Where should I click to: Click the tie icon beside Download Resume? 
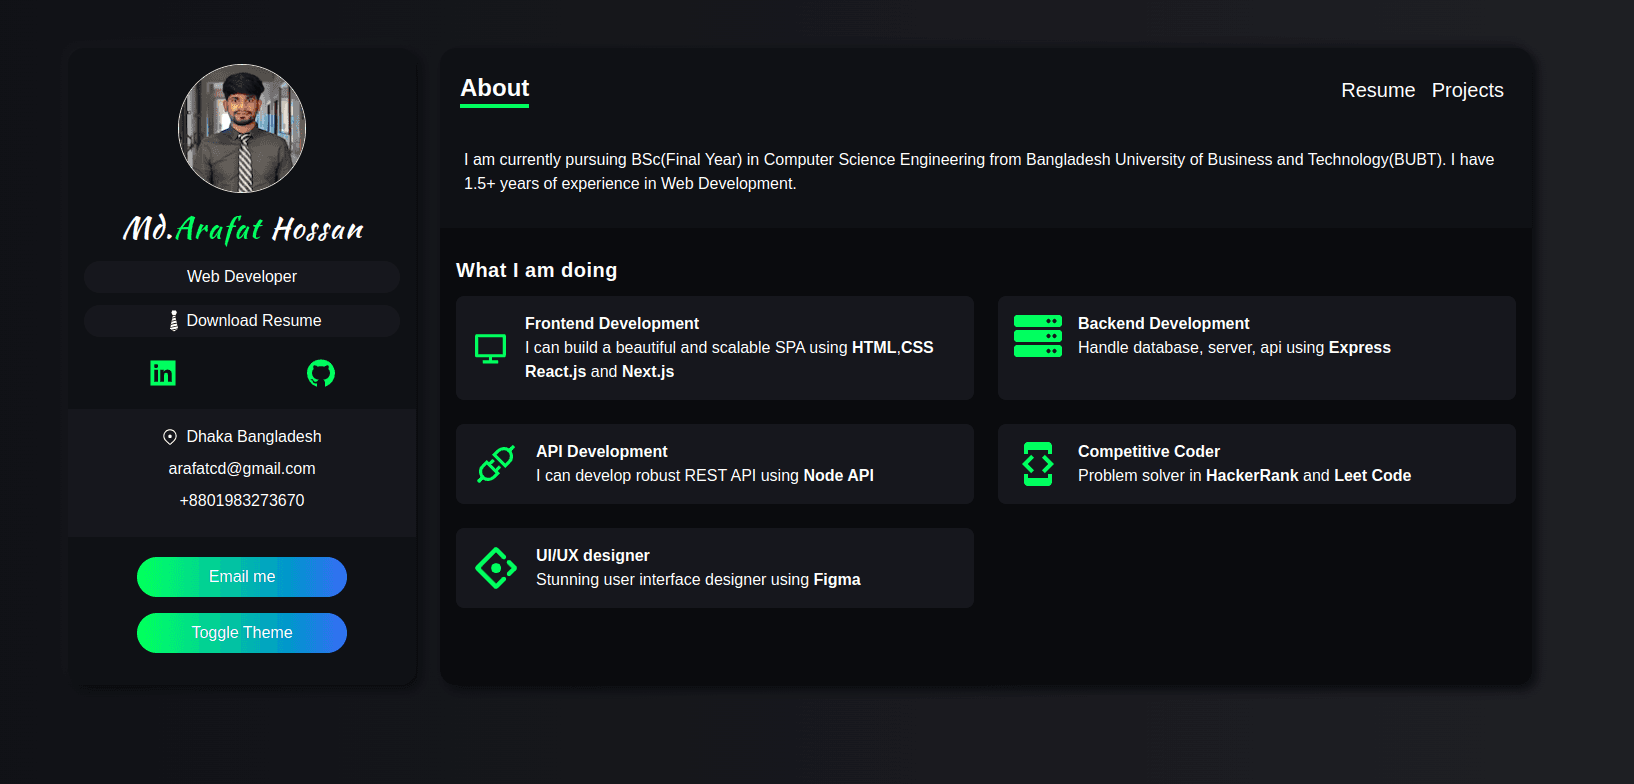(174, 321)
